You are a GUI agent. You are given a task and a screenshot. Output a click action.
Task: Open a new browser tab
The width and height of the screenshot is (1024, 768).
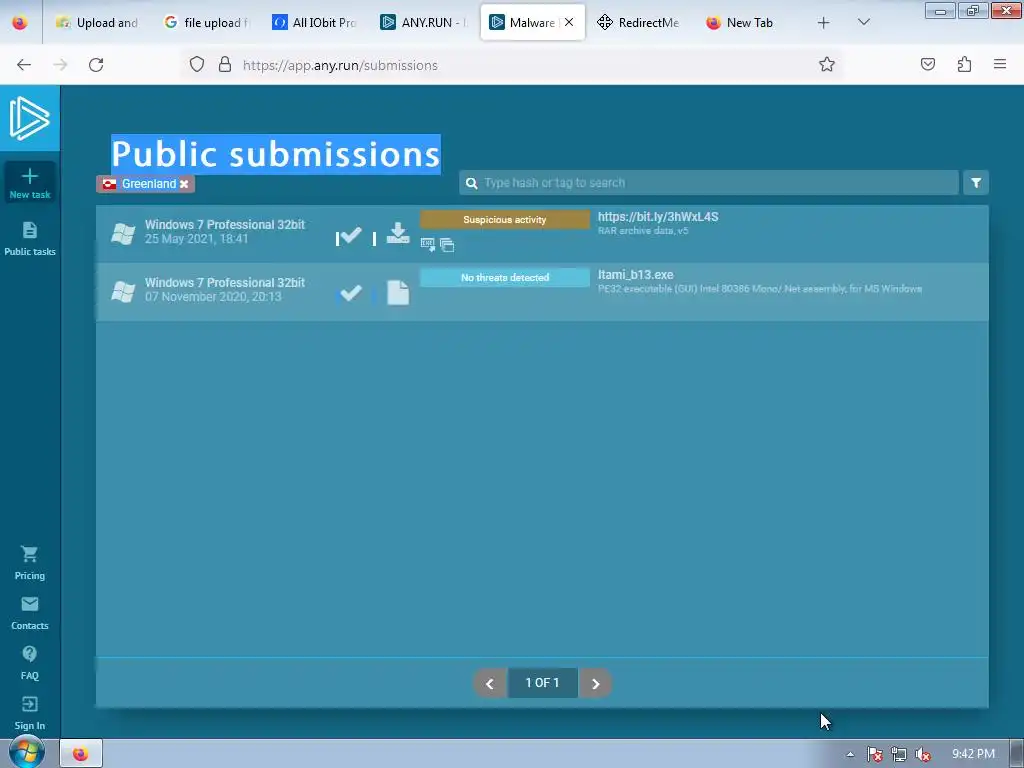[x=824, y=23]
